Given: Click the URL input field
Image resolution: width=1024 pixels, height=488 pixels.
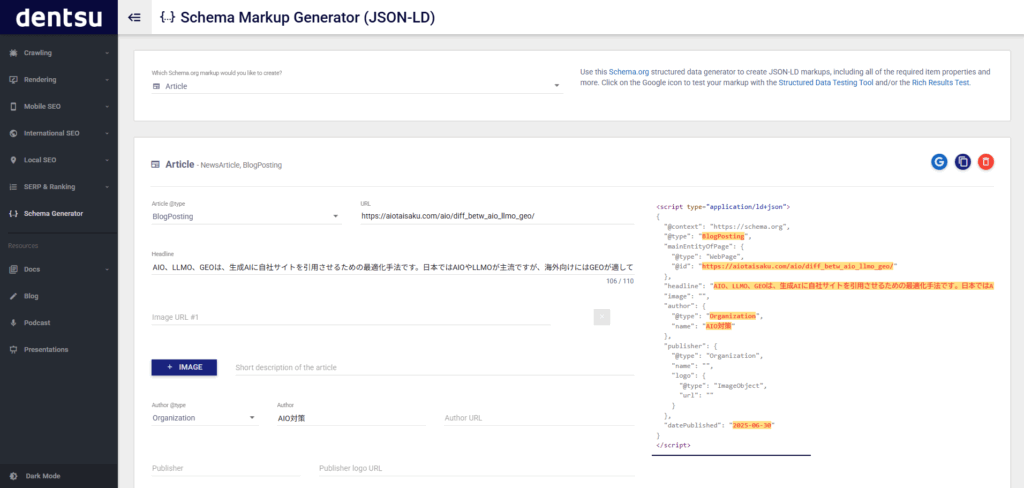Looking at the screenshot, I should (x=497, y=216).
